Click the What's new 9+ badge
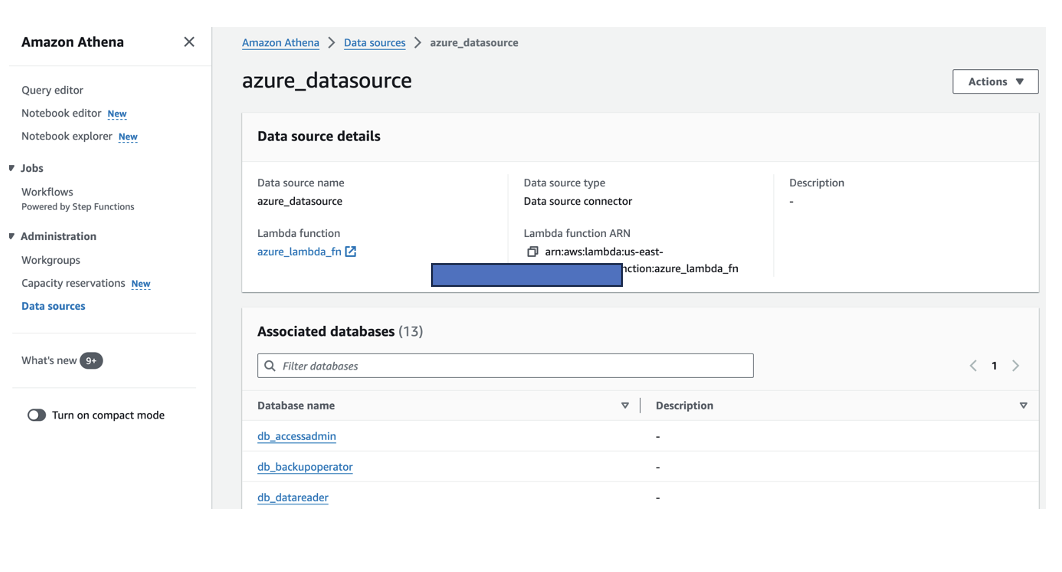1062x572 pixels. pos(91,361)
